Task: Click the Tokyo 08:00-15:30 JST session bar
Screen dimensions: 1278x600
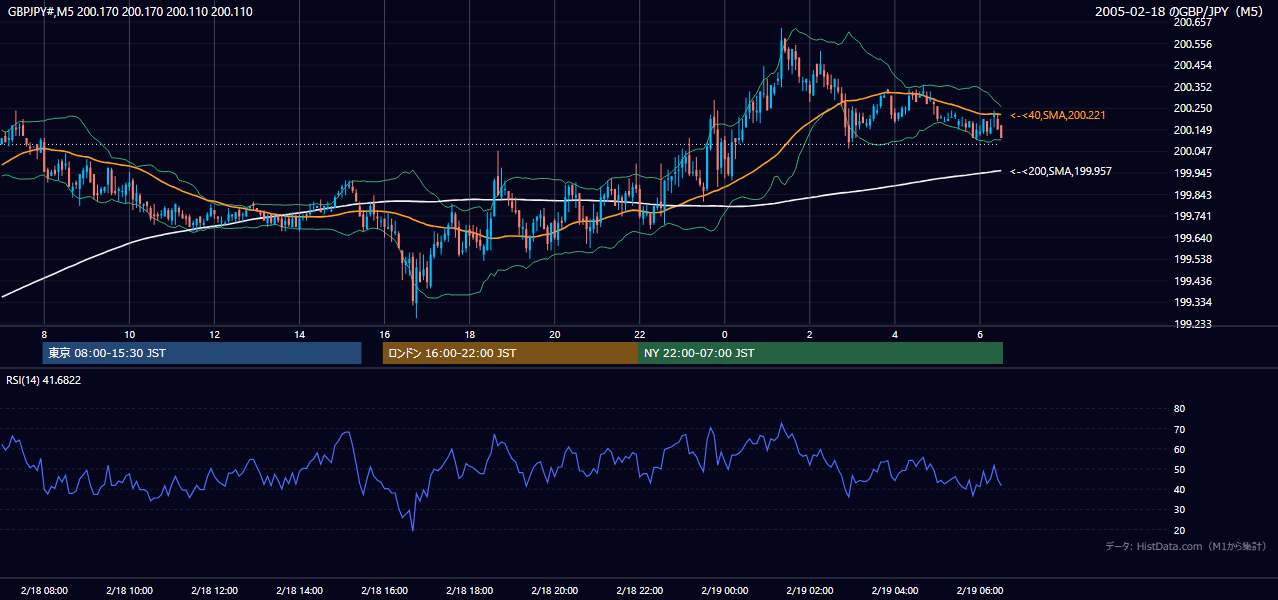Action: pyautogui.click(x=202, y=353)
